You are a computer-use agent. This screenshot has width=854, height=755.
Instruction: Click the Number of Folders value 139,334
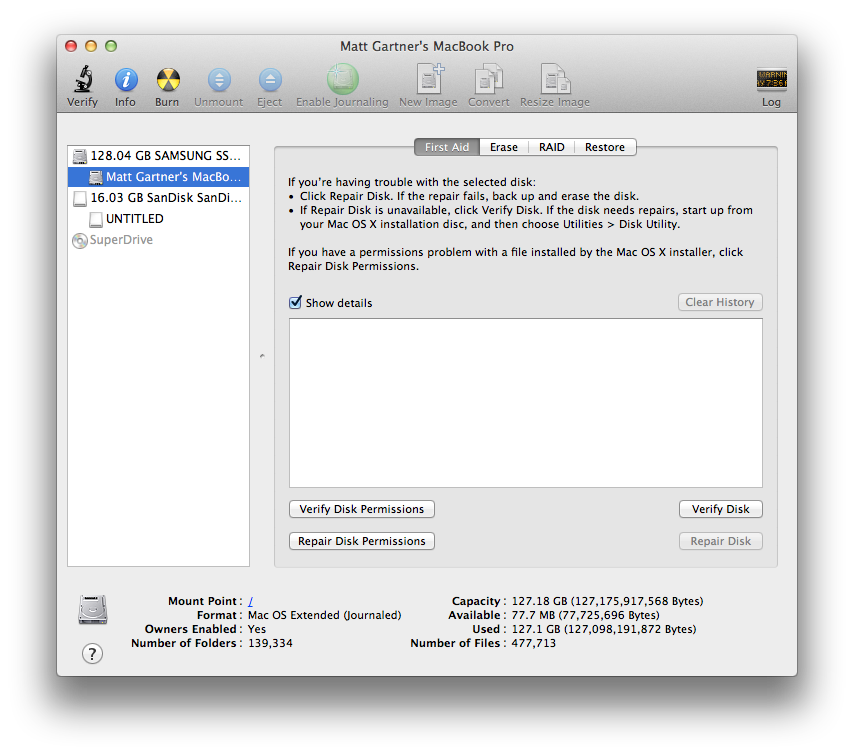point(270,643)
